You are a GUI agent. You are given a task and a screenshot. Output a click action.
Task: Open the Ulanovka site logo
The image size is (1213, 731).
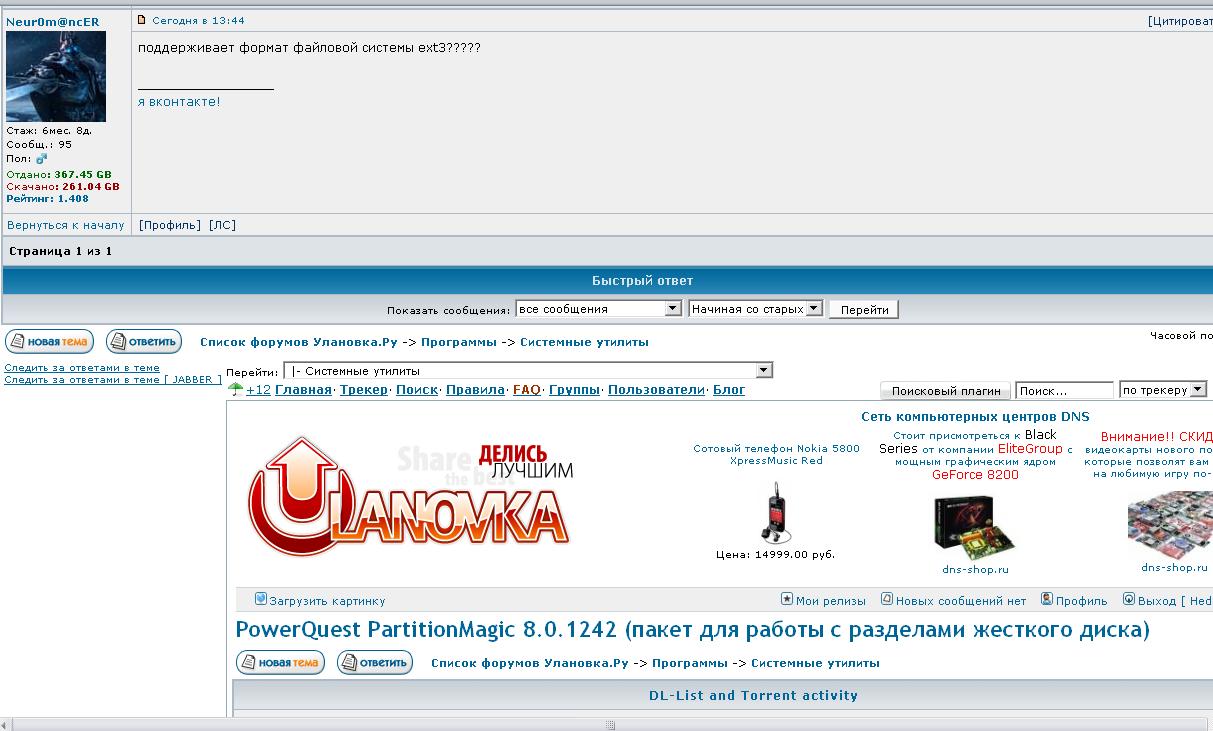click(x=409, y=497)
